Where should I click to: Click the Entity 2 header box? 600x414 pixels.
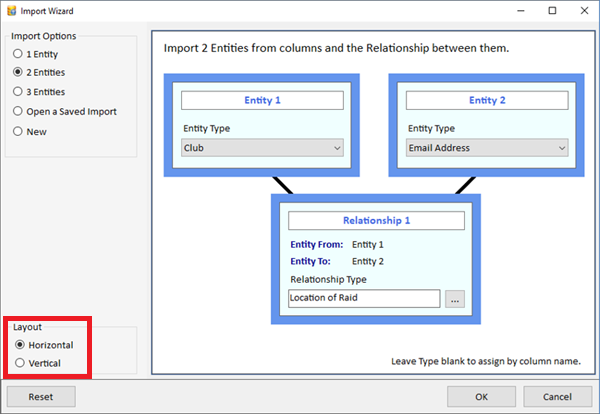487,100
